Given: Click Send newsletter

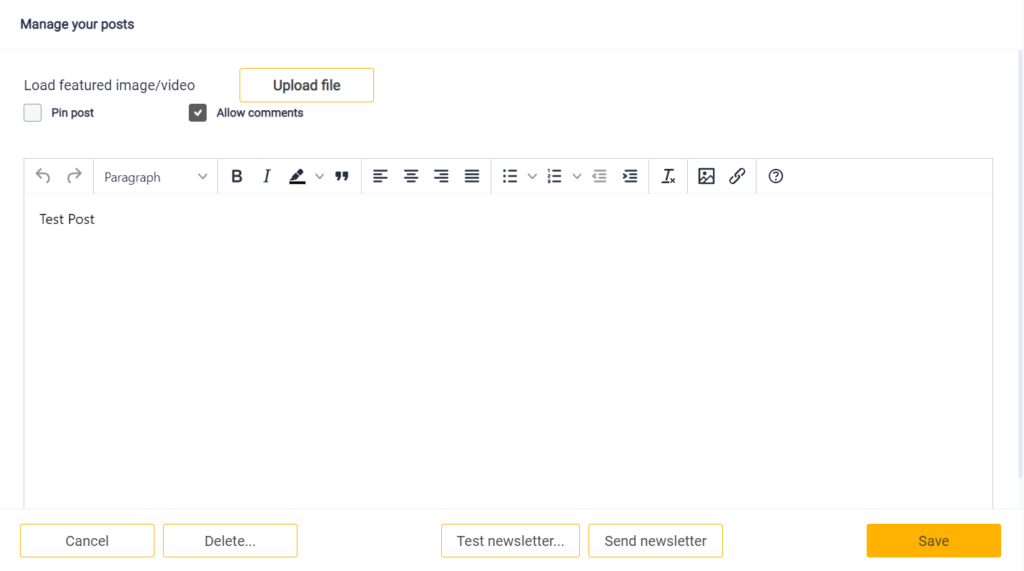Looking at the screenshot, I should coord(655,541).
